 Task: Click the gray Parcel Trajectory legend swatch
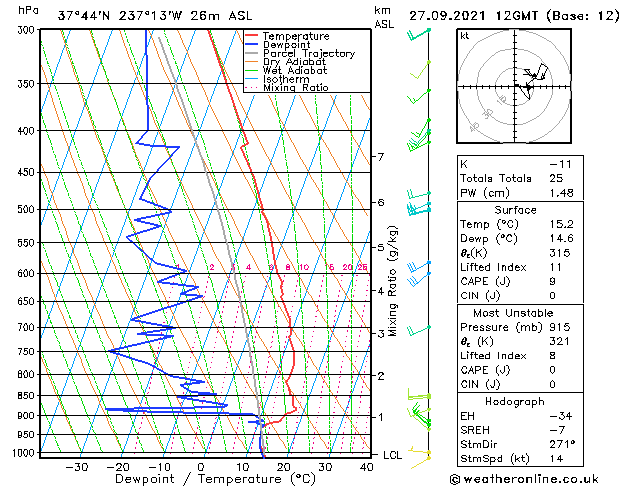tap(252, 53)
